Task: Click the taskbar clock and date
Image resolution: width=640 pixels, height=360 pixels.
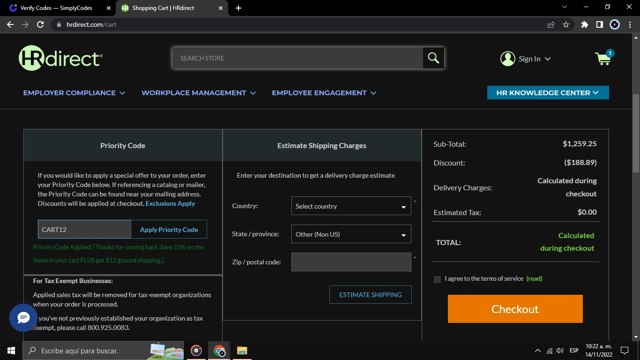Action: (x=599, y=351)
